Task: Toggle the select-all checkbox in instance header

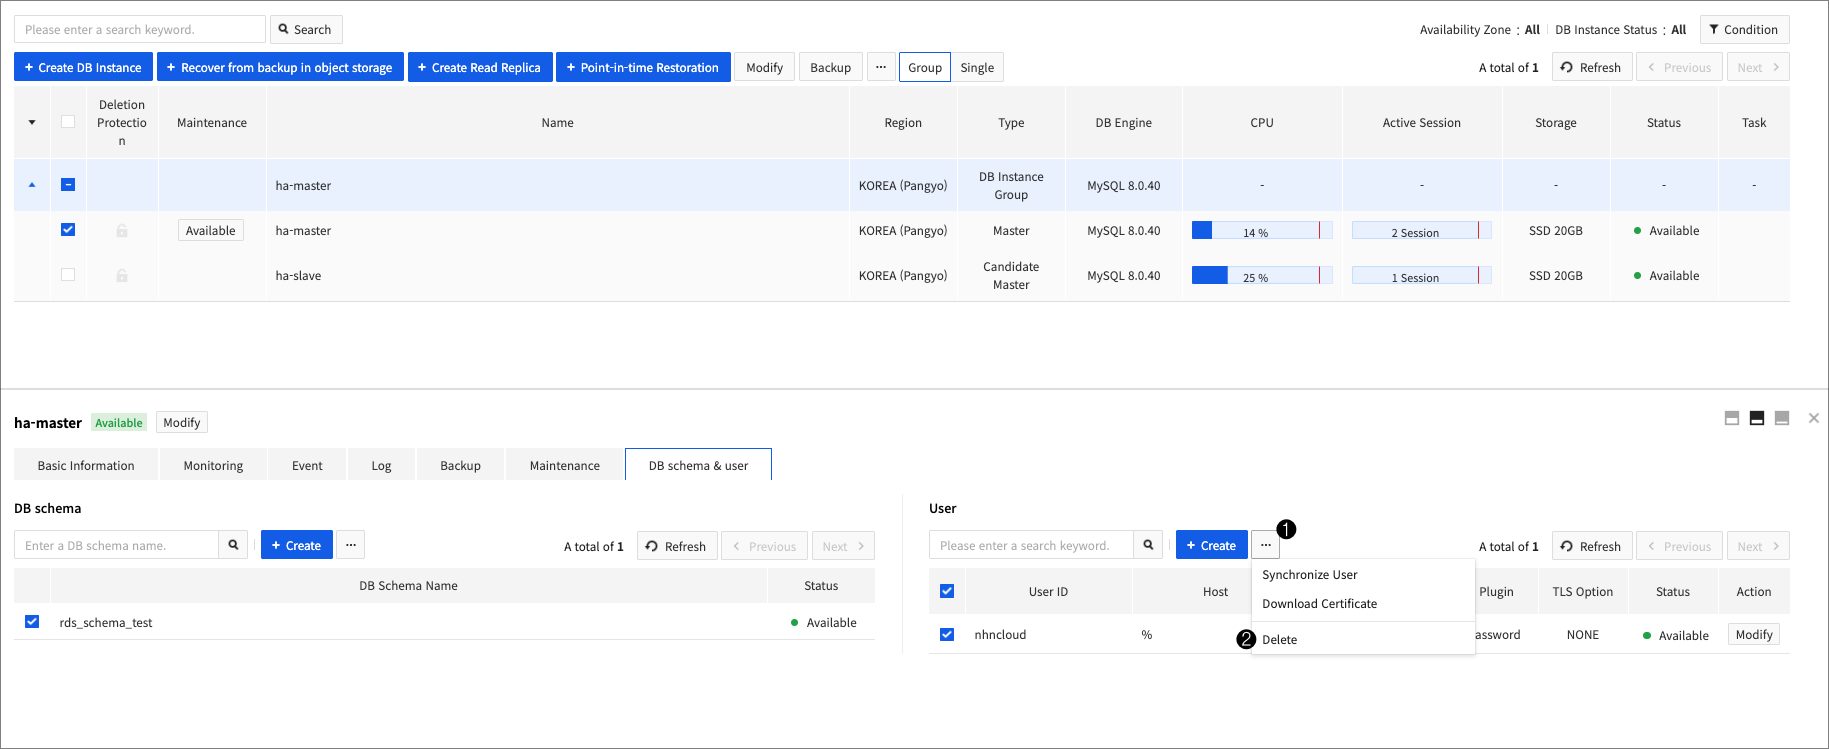Action: [68, 122]
